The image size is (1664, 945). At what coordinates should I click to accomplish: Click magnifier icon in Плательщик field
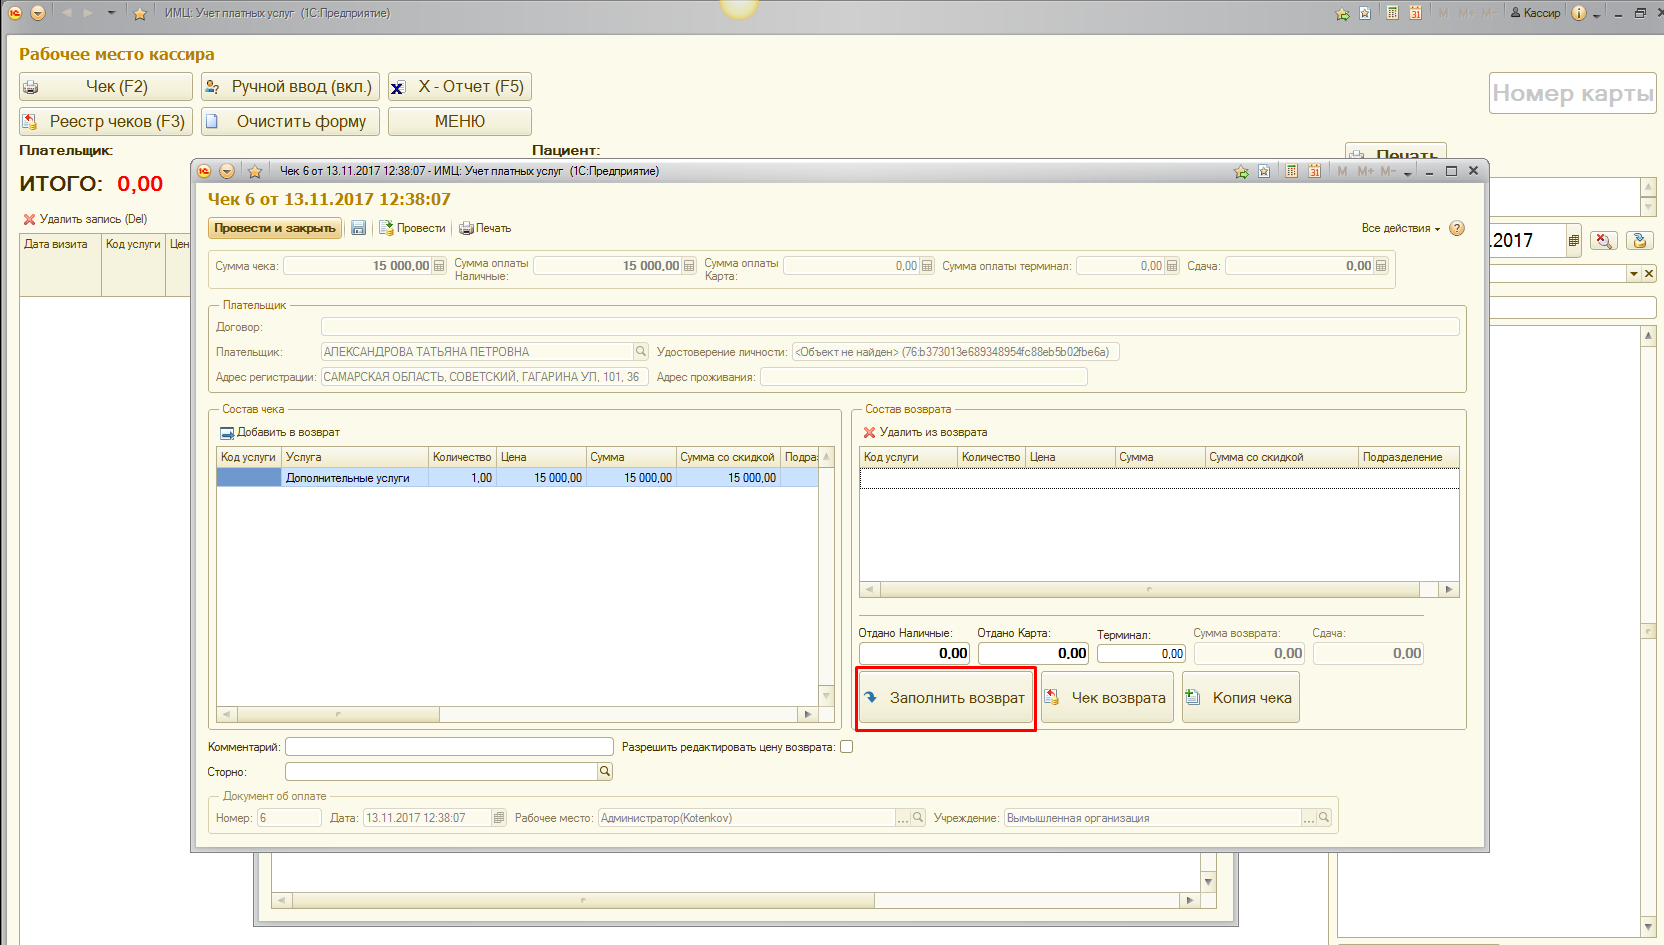click(x=640, y=351)
